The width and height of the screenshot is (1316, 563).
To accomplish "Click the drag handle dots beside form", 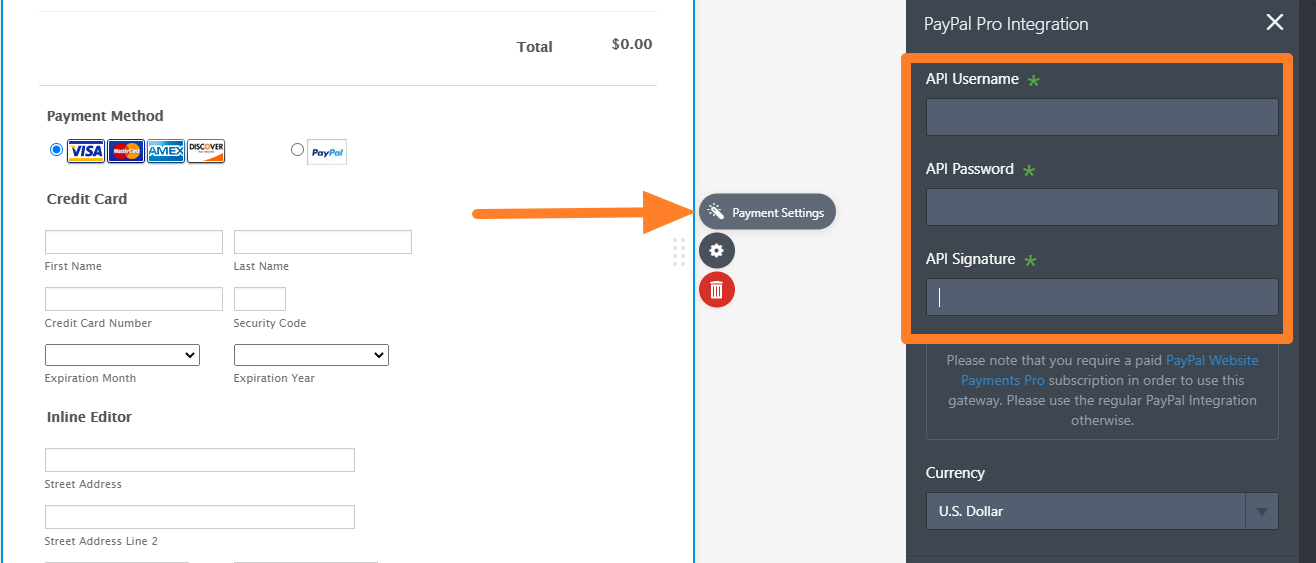I will (x=679, y=252).
